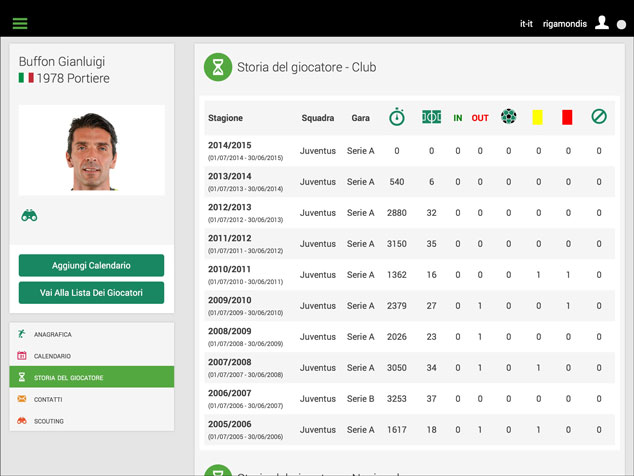634x476 pixels.
Task: Click the soccer ball goals column icon
Action: [508, 116]
